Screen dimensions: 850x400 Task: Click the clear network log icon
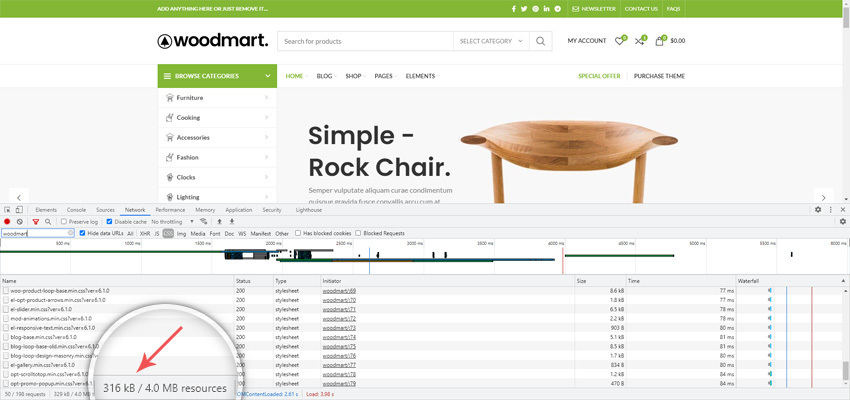(20, 222)
